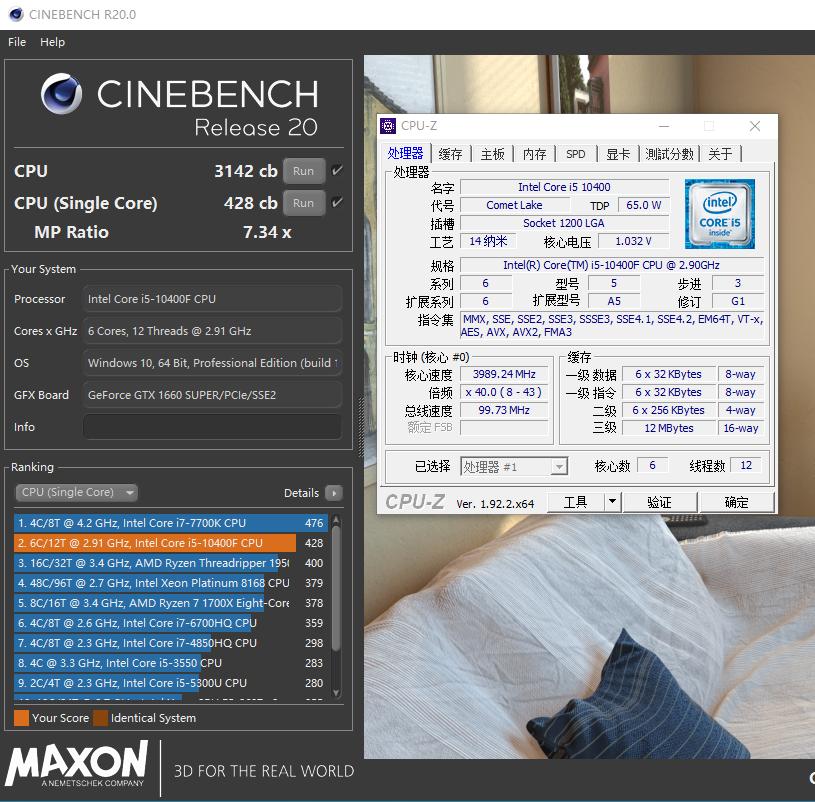The height and width of the screenshot is (802, 815).
Task: Toggle the CPU test checkbox
Action: pos(337,170)
